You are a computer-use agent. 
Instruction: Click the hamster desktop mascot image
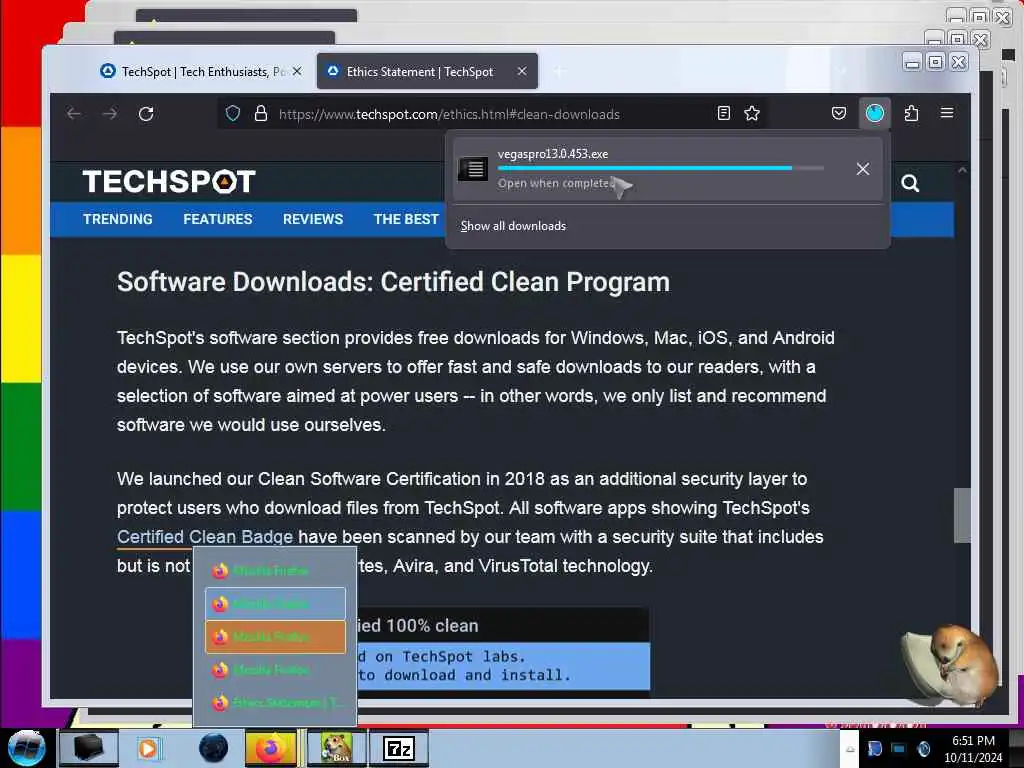(950, 665)
